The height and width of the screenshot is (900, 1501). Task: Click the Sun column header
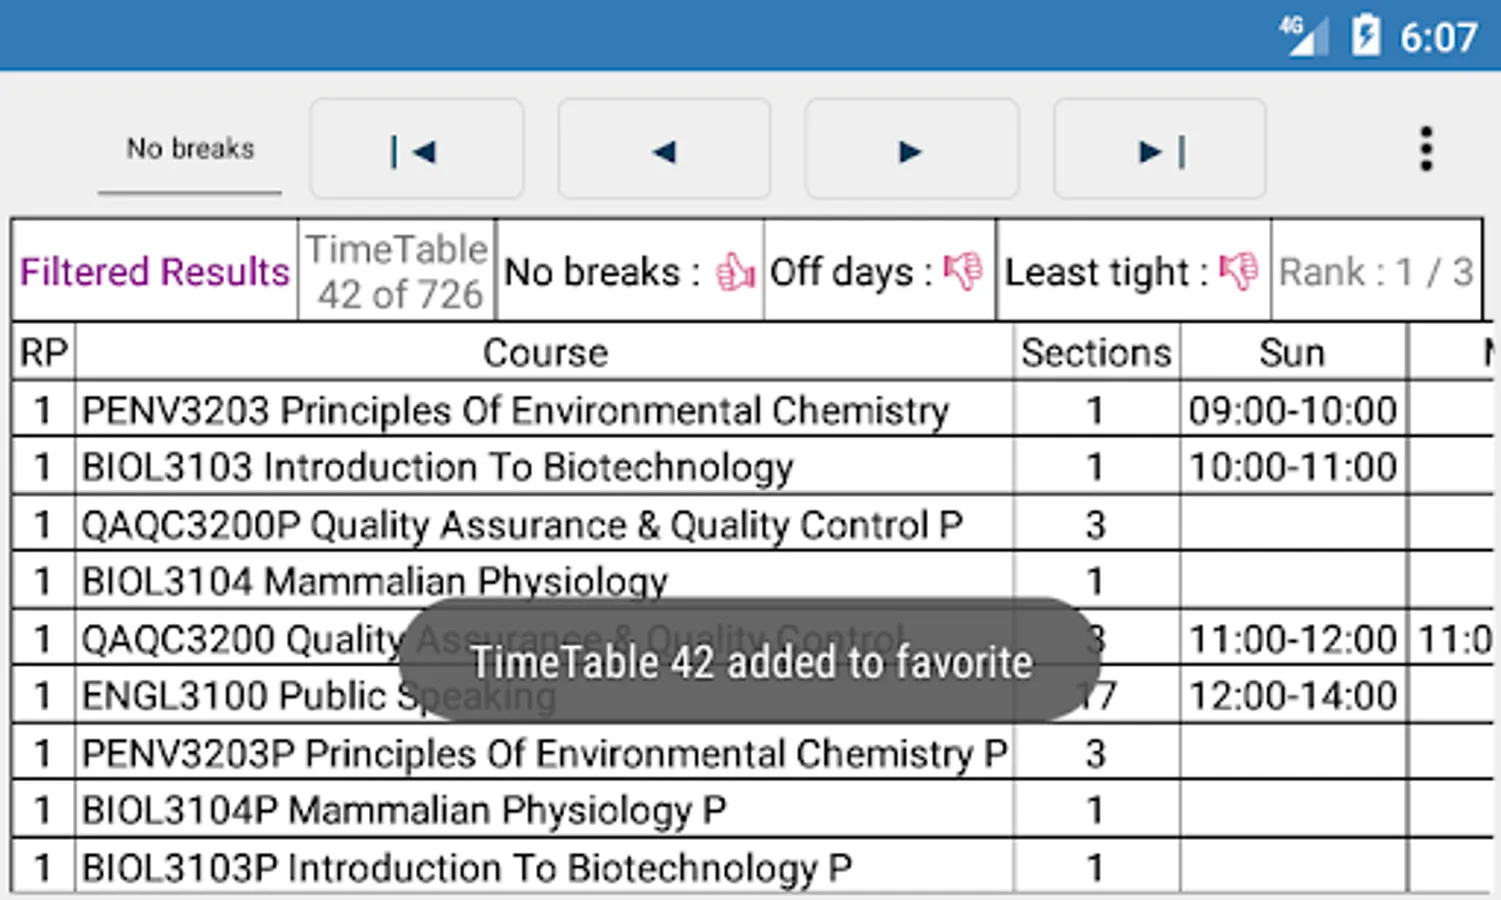[x=1292, y=353]
